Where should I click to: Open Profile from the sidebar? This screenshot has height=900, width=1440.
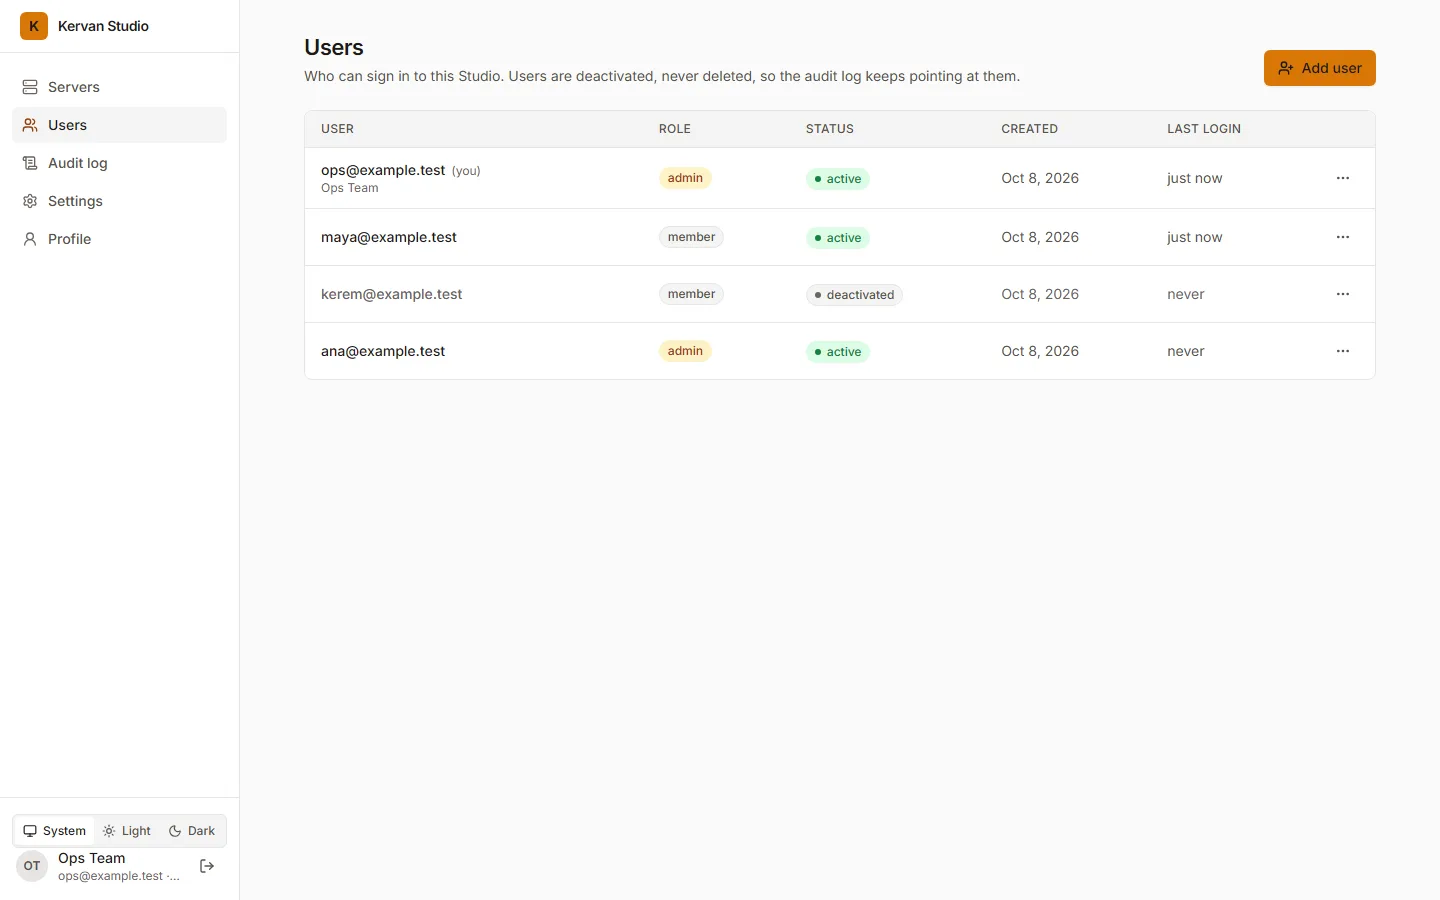click(119, 239)
